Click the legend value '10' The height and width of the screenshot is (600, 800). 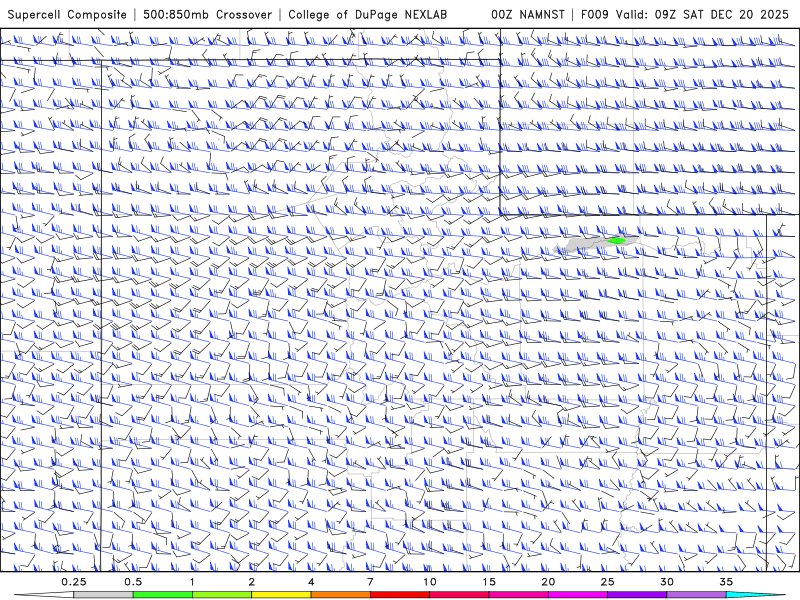[x=430, y=582]
